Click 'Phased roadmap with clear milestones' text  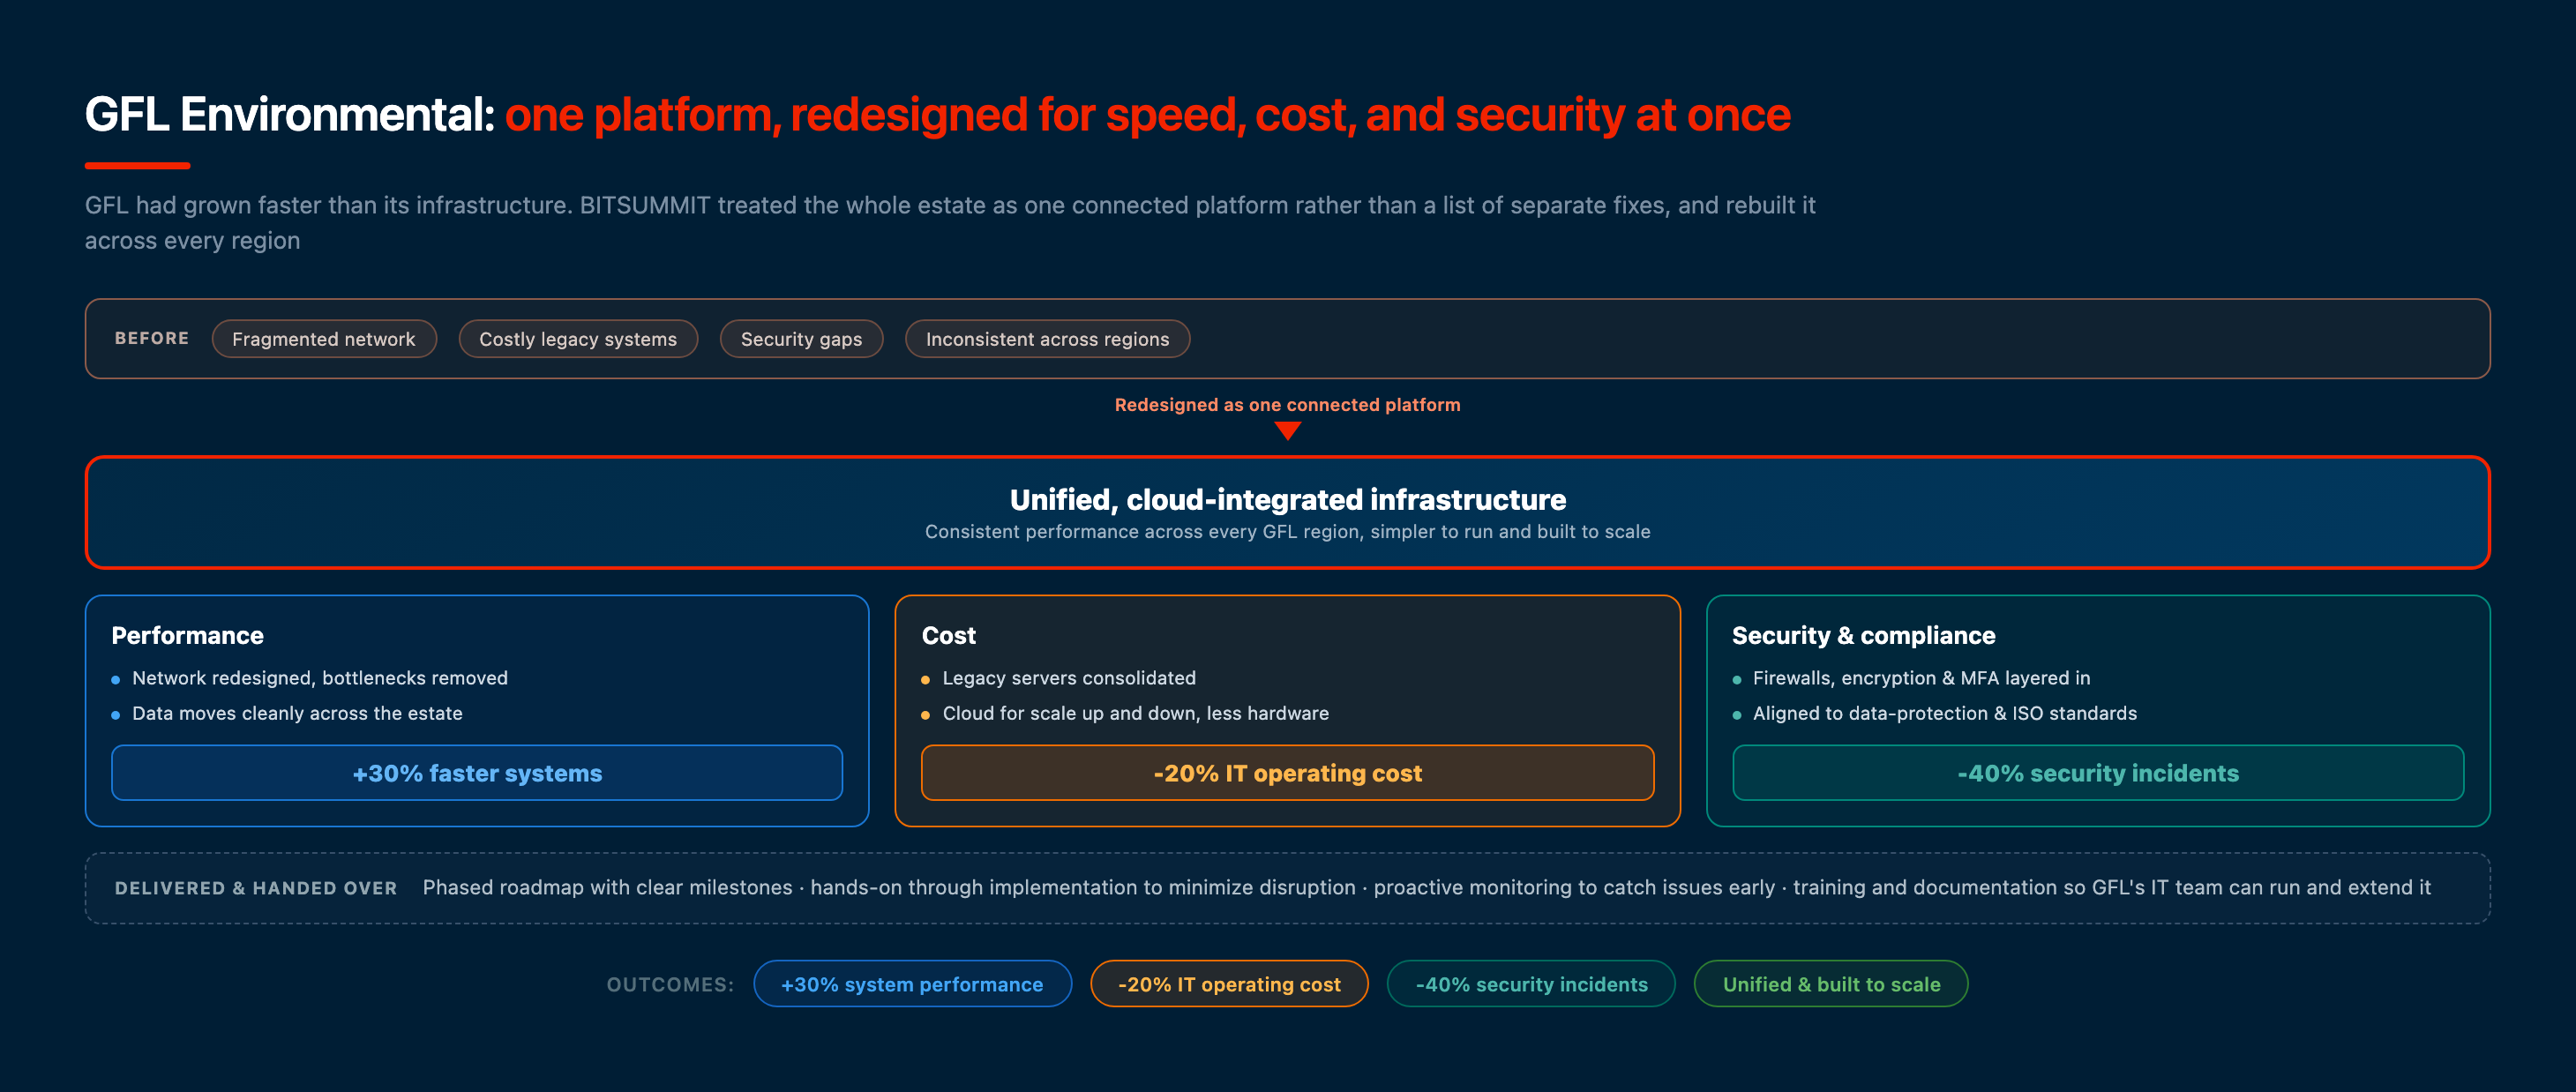pyautogui.click(x=607, y=888)
